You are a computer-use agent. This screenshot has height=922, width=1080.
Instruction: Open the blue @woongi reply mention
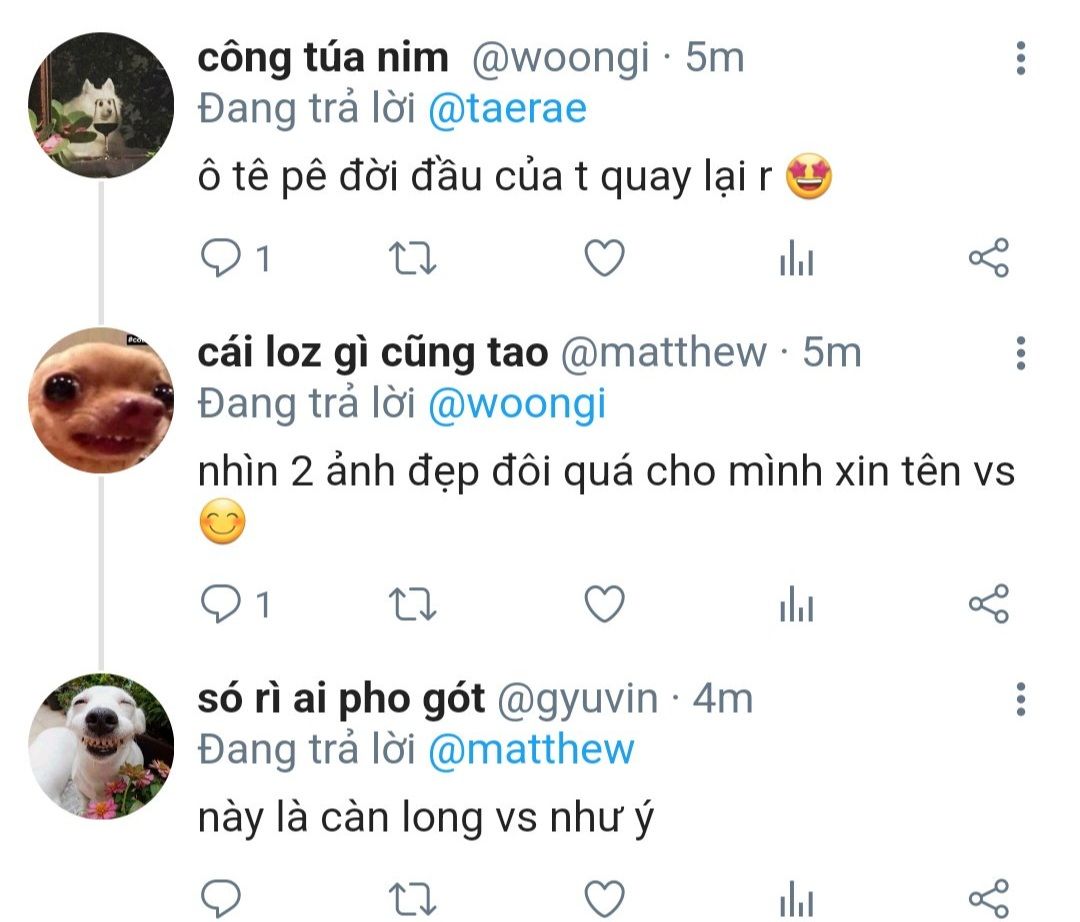[517, 404]
